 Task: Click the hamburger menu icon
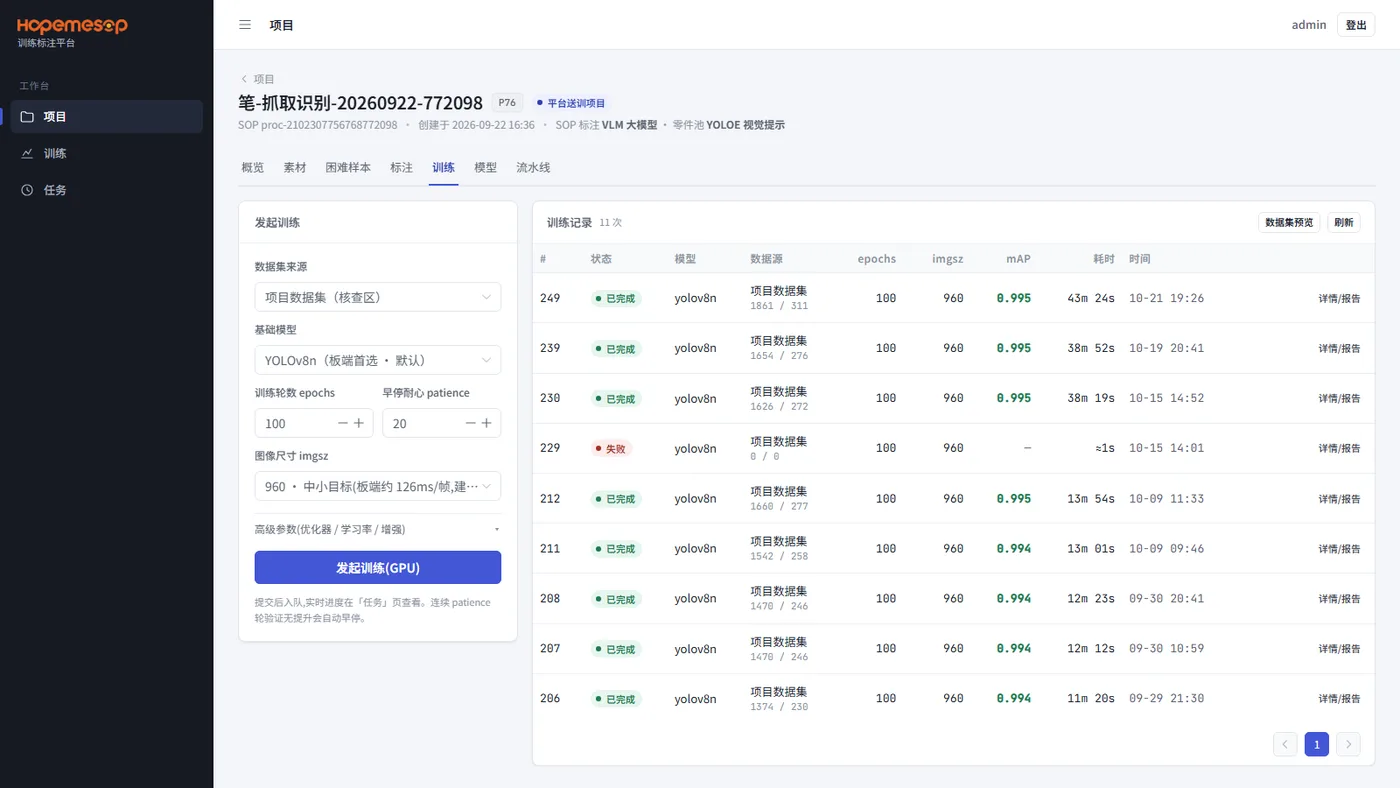pos(245,25)
